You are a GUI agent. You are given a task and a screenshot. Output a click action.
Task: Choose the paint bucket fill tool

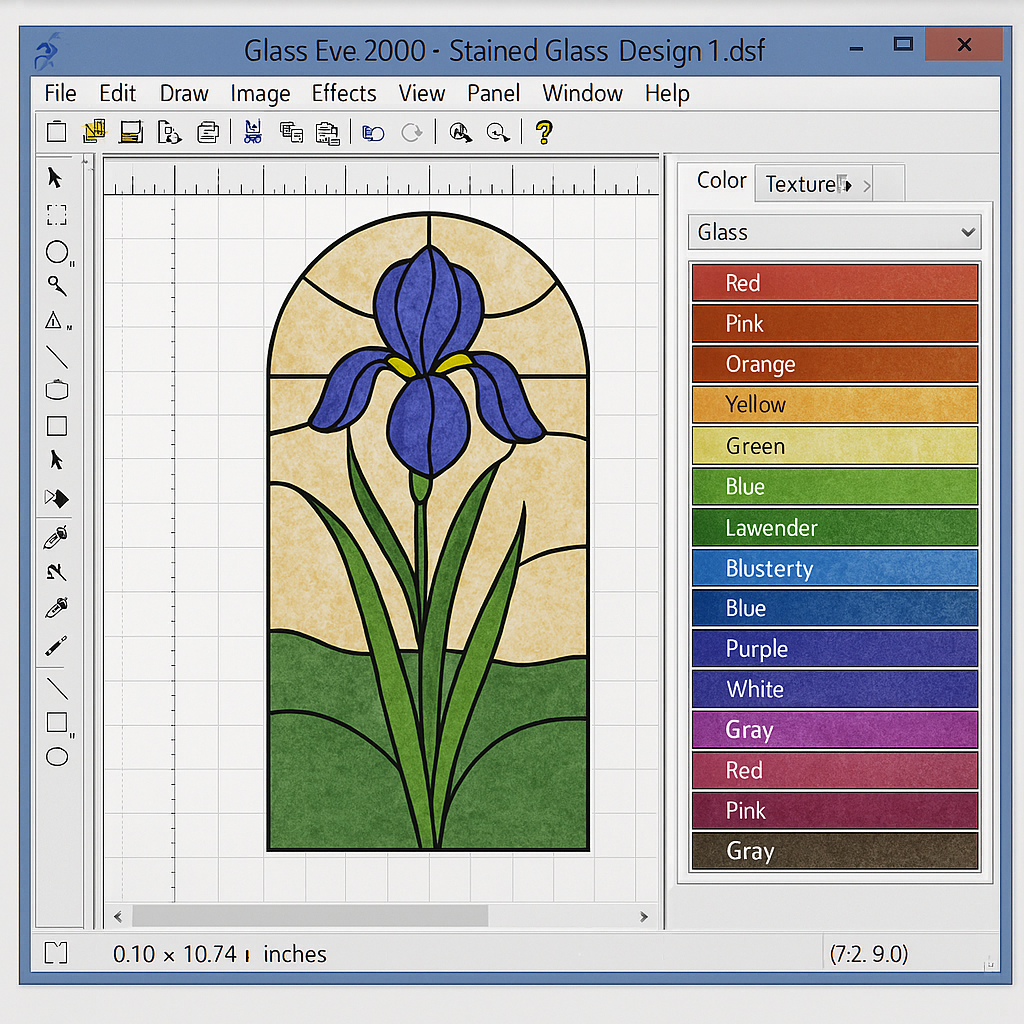pyautogui.click(x=57, y=498)
